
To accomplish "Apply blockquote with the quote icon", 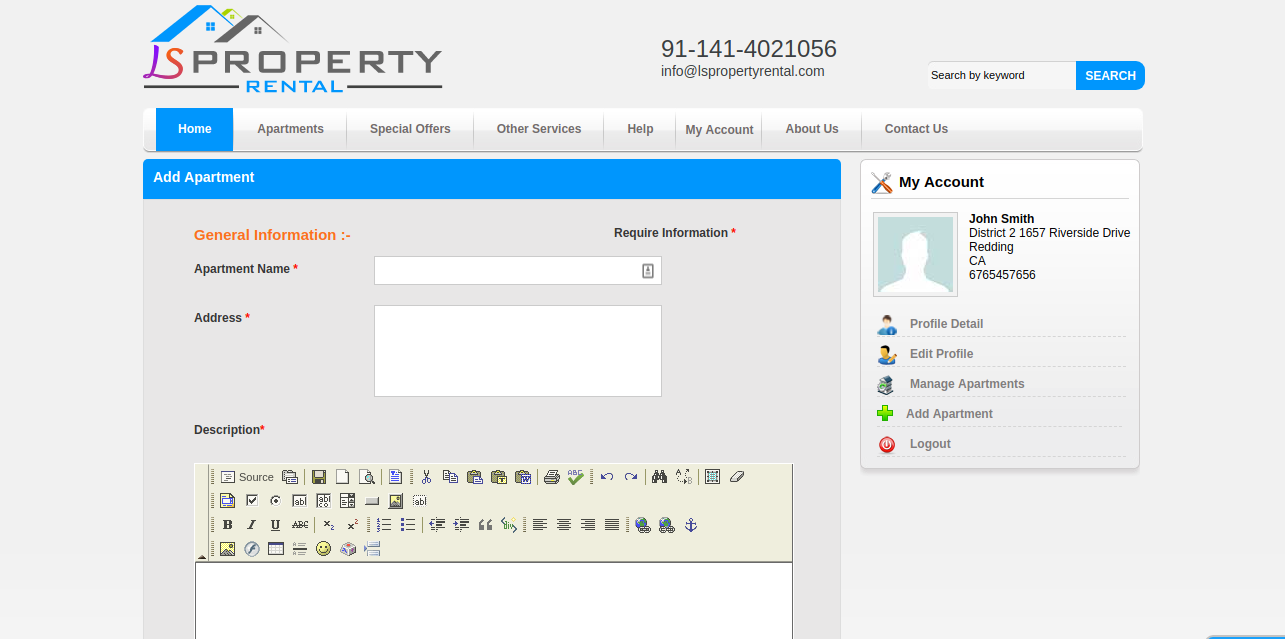I will click(485, 525).
